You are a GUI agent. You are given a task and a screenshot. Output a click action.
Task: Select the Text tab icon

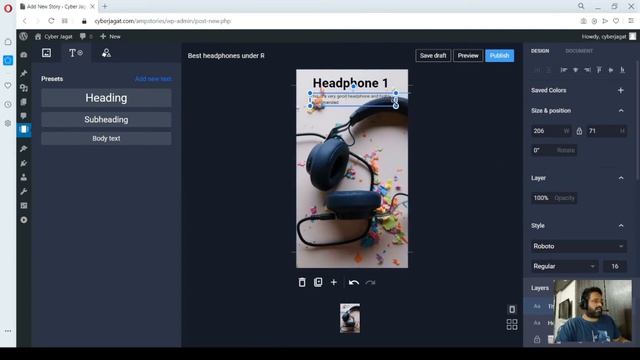pos(76,53)
